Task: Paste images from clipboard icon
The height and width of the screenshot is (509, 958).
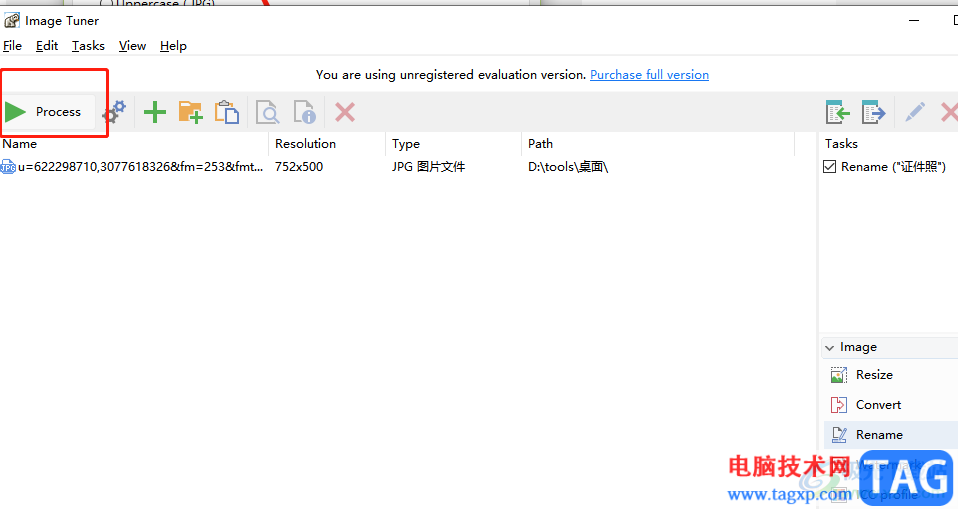Action: (227, 112)
